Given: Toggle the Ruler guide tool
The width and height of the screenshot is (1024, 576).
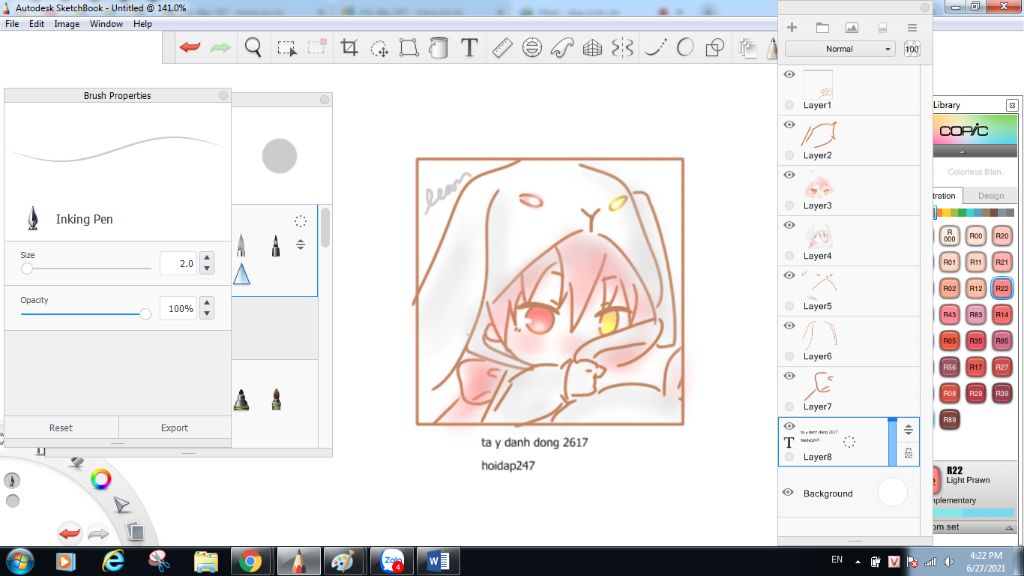Looking at the screenshot, I should coord(502,47).
